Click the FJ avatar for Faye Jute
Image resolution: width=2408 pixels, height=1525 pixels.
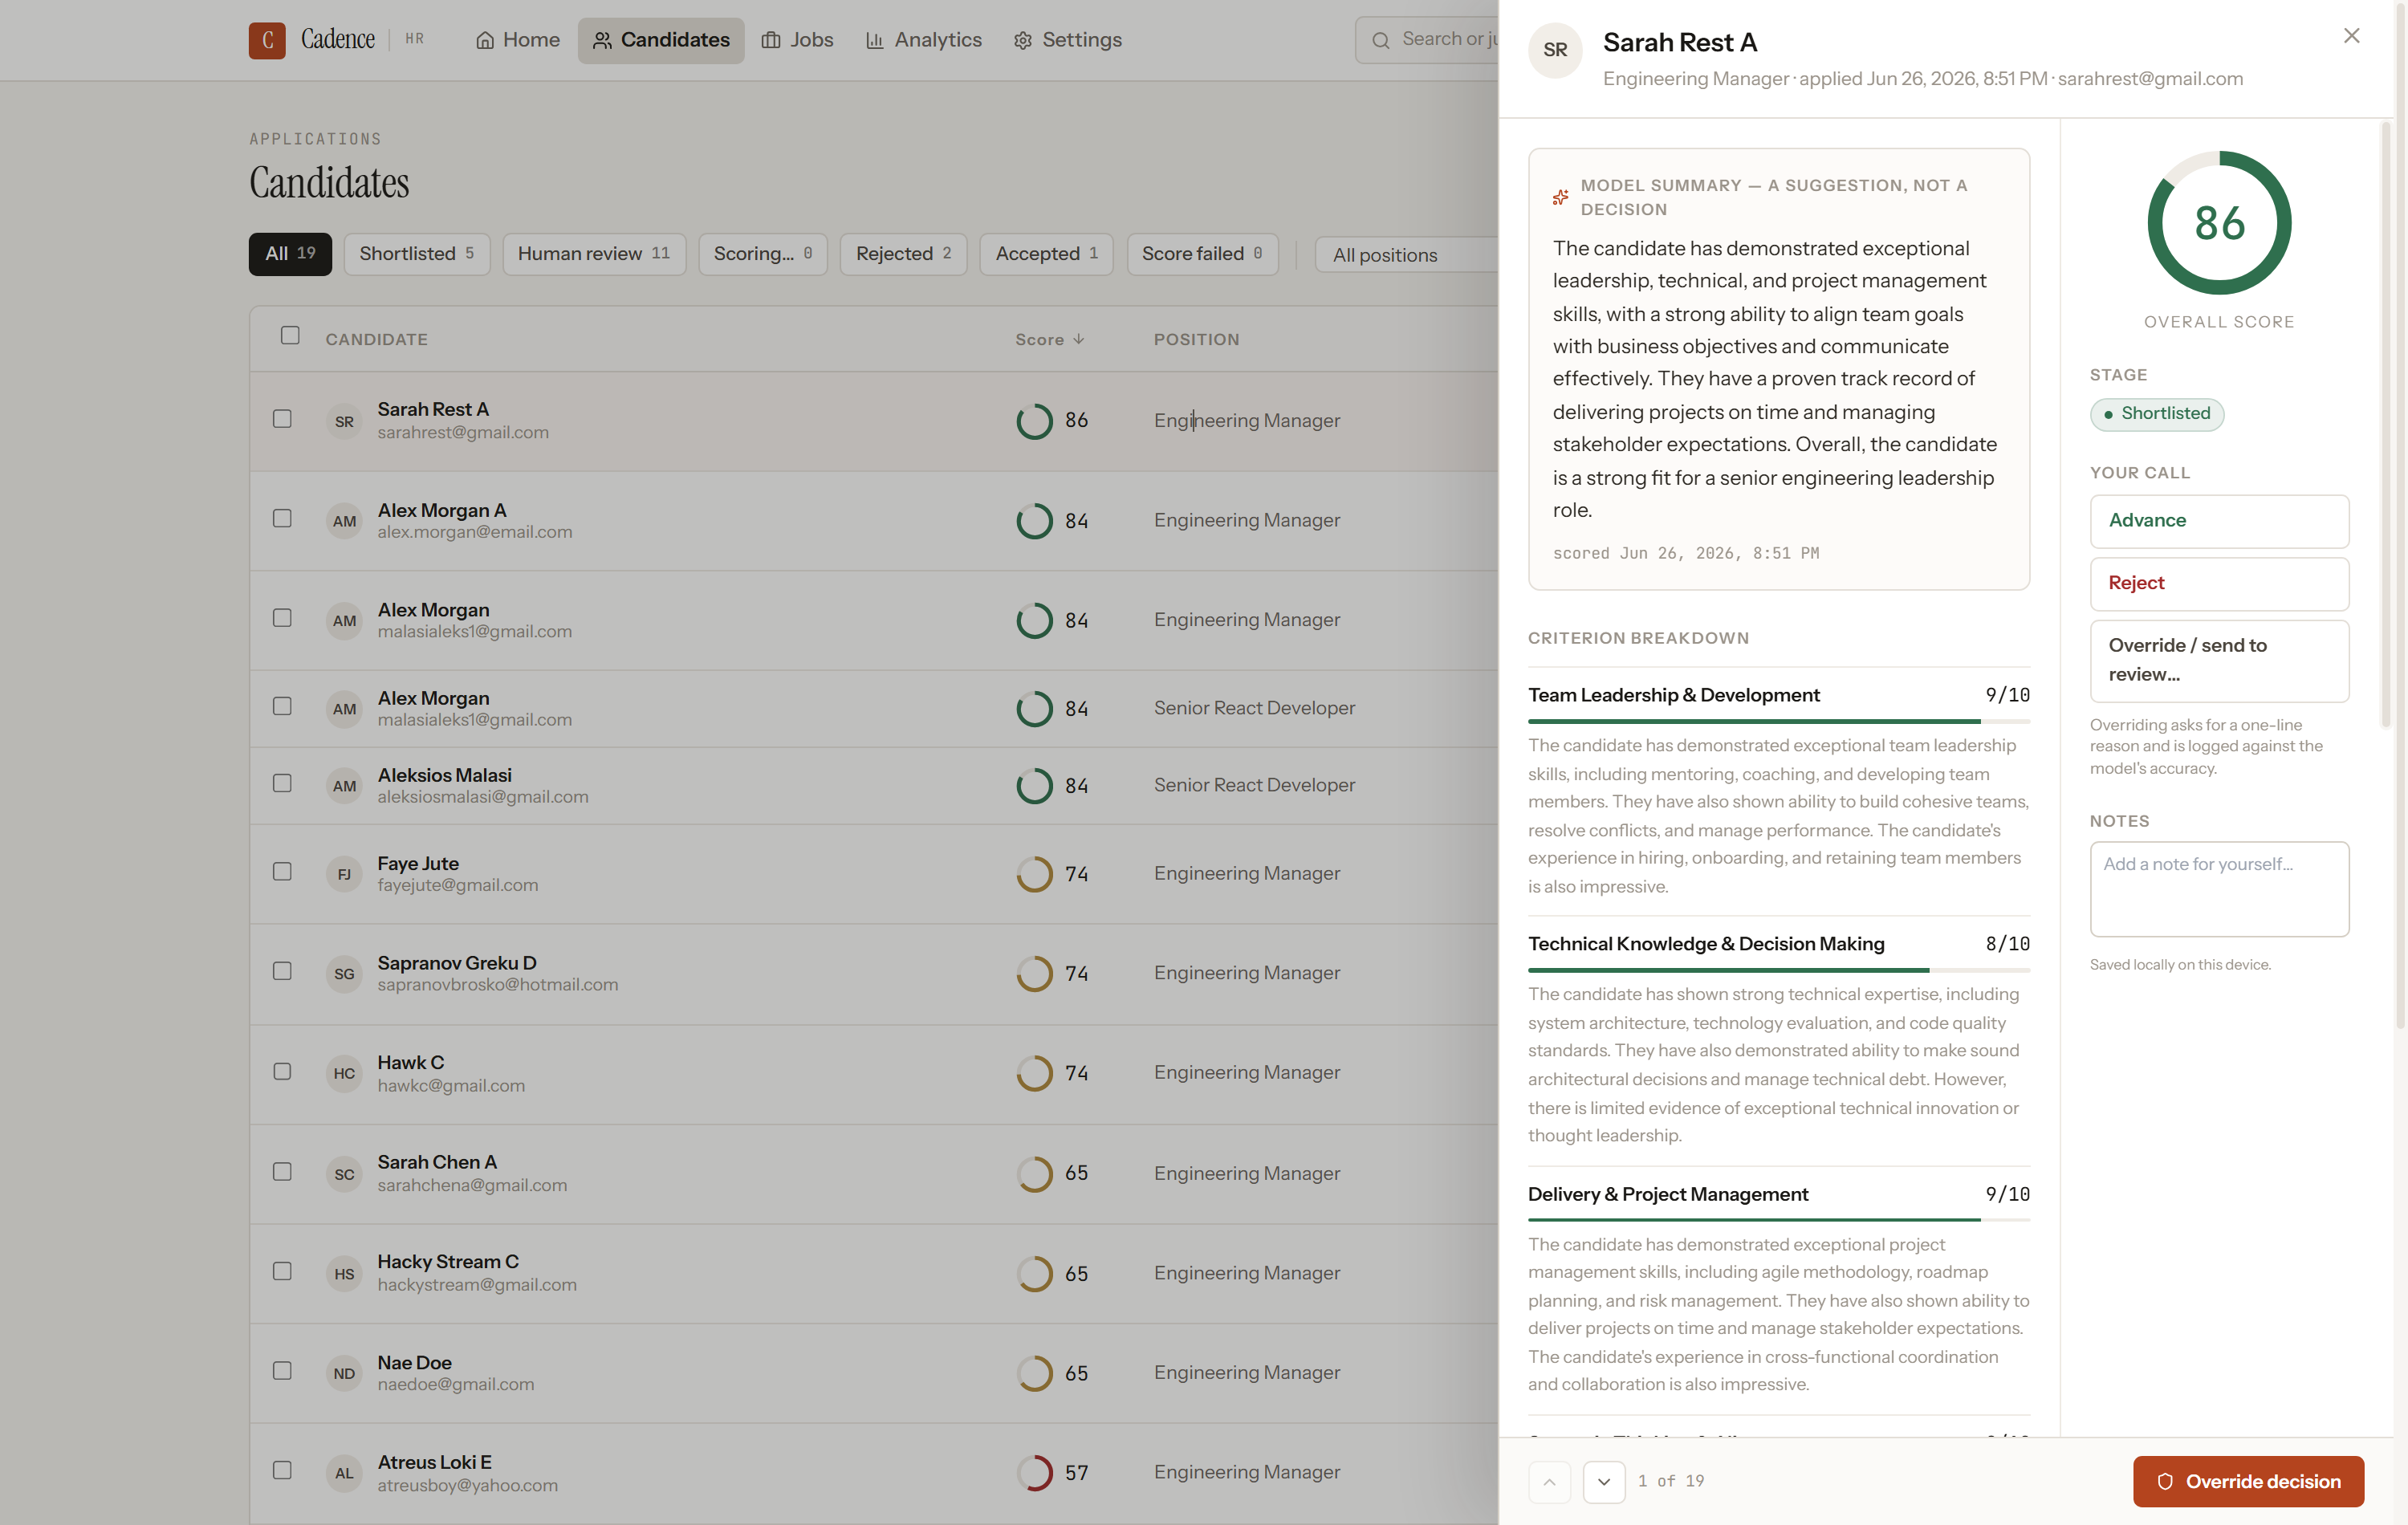point(344,874)
